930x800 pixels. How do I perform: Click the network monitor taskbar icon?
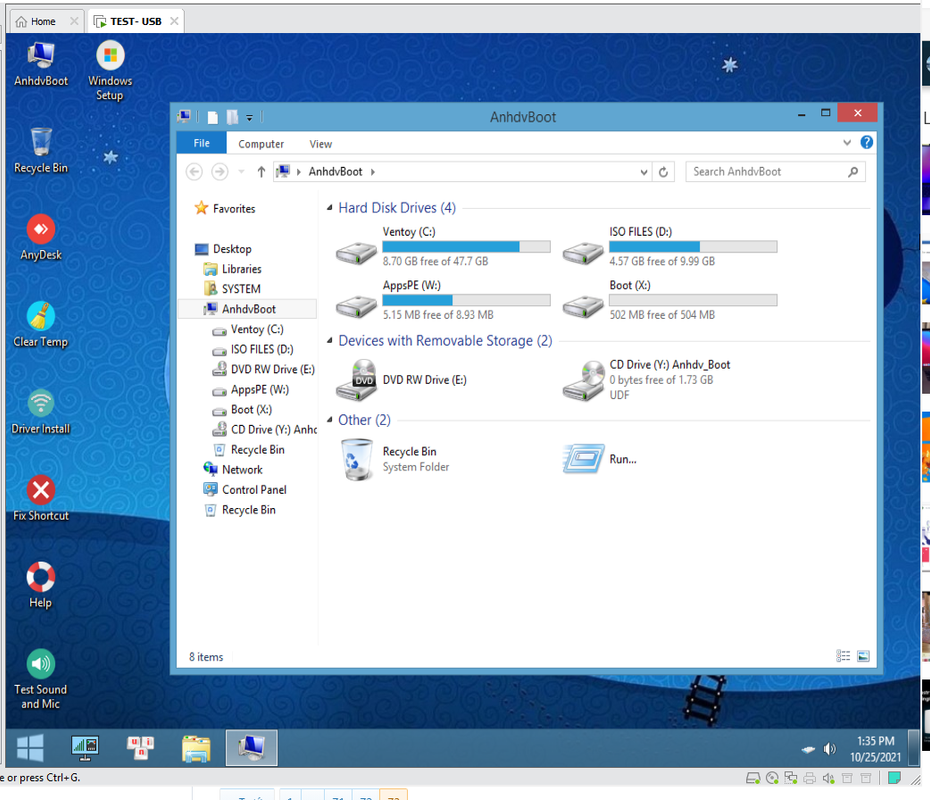(85, 747)
